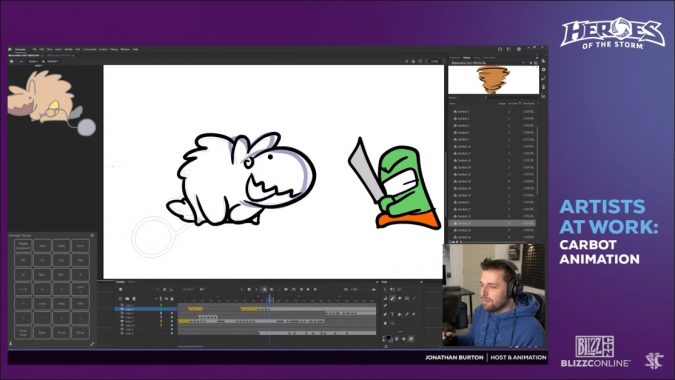Click Scene 1 in the edit bar breadcrumb

point(34,62)
